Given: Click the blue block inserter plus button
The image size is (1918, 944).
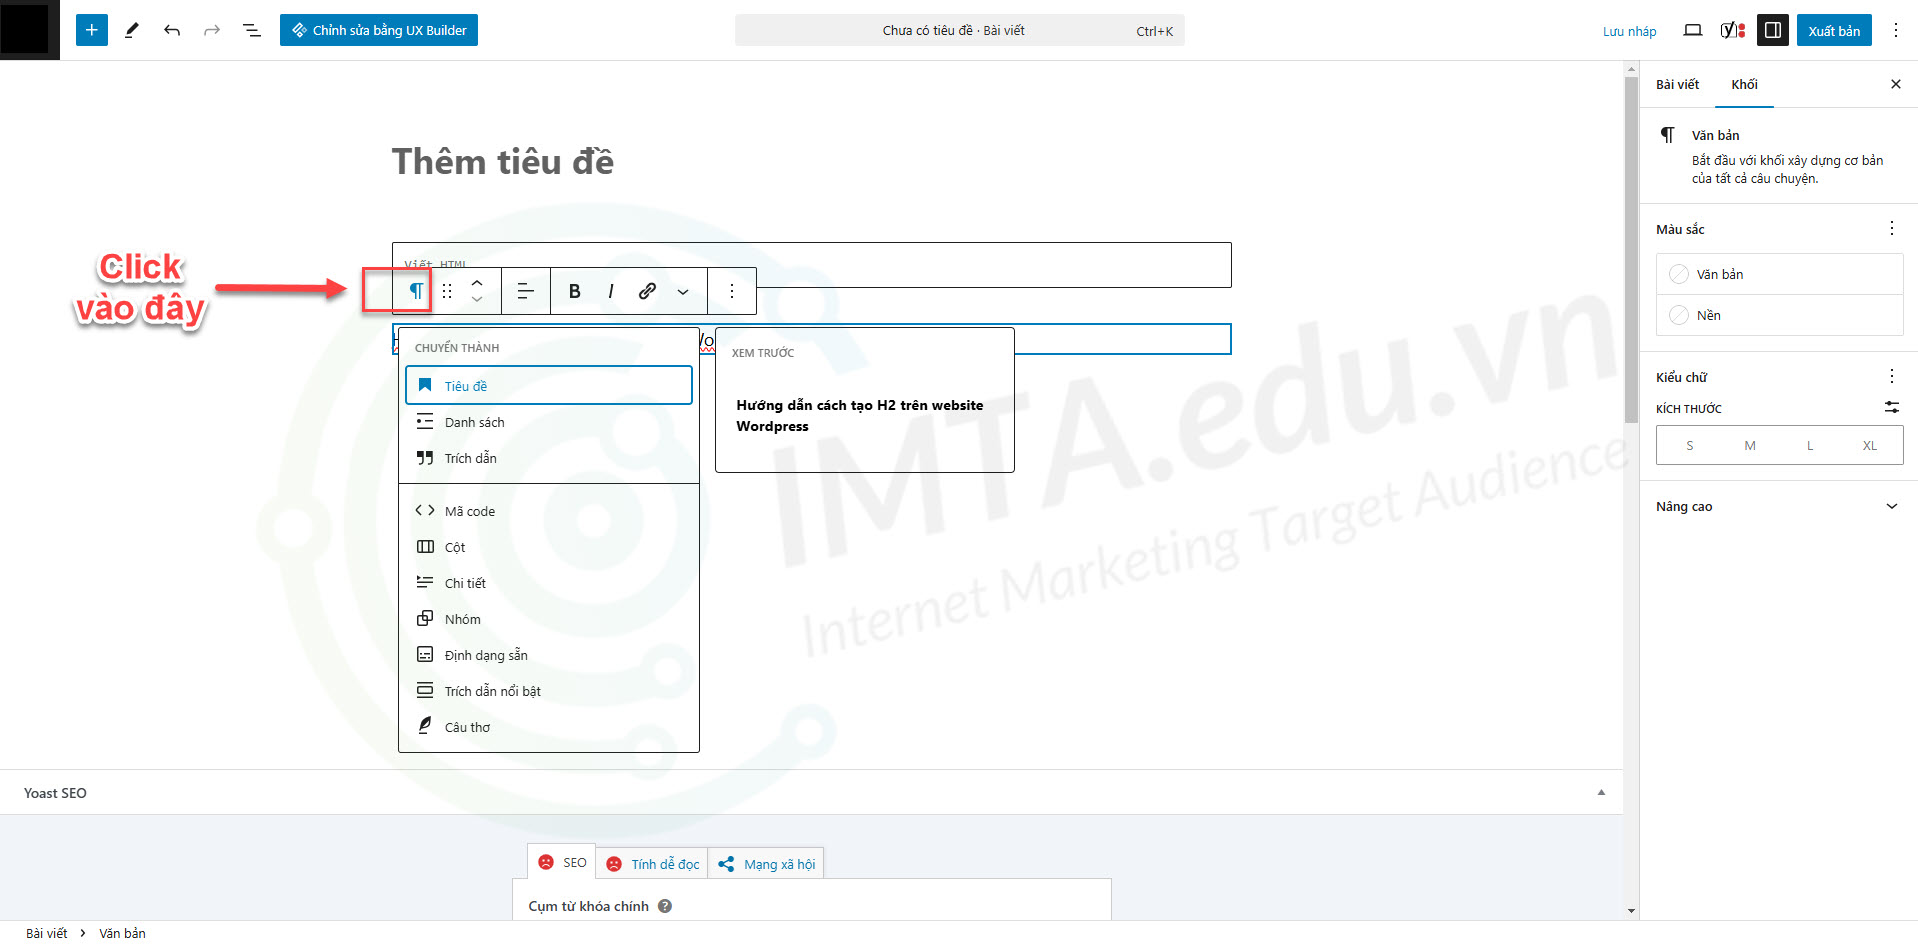Looking at the screenshot, I should click(91, 30).
